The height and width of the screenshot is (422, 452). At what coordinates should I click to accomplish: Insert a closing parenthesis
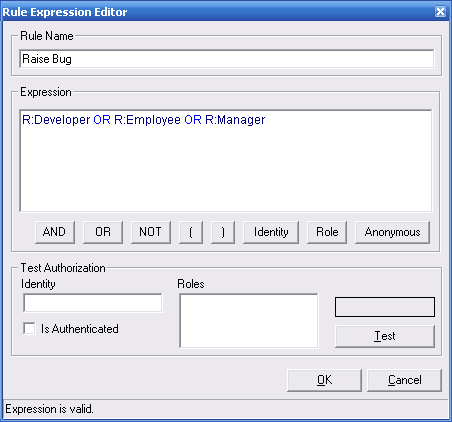pos(223,232)
